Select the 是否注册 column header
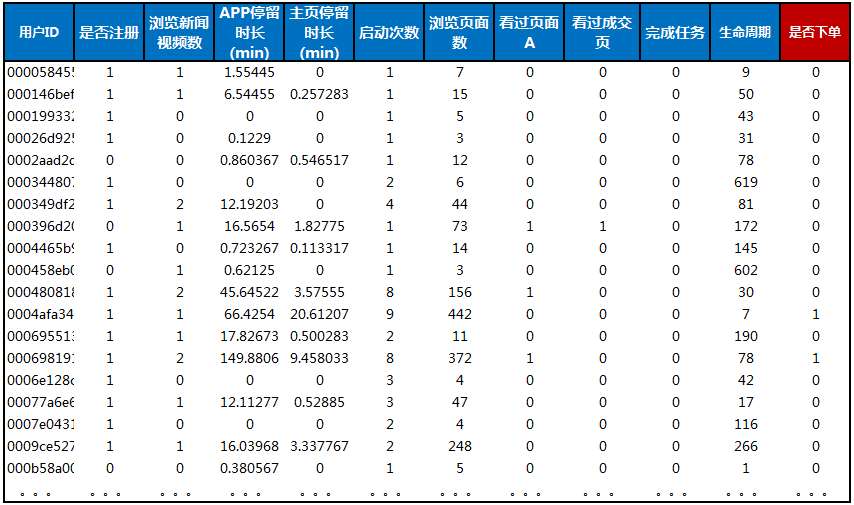 click(109, 32)
